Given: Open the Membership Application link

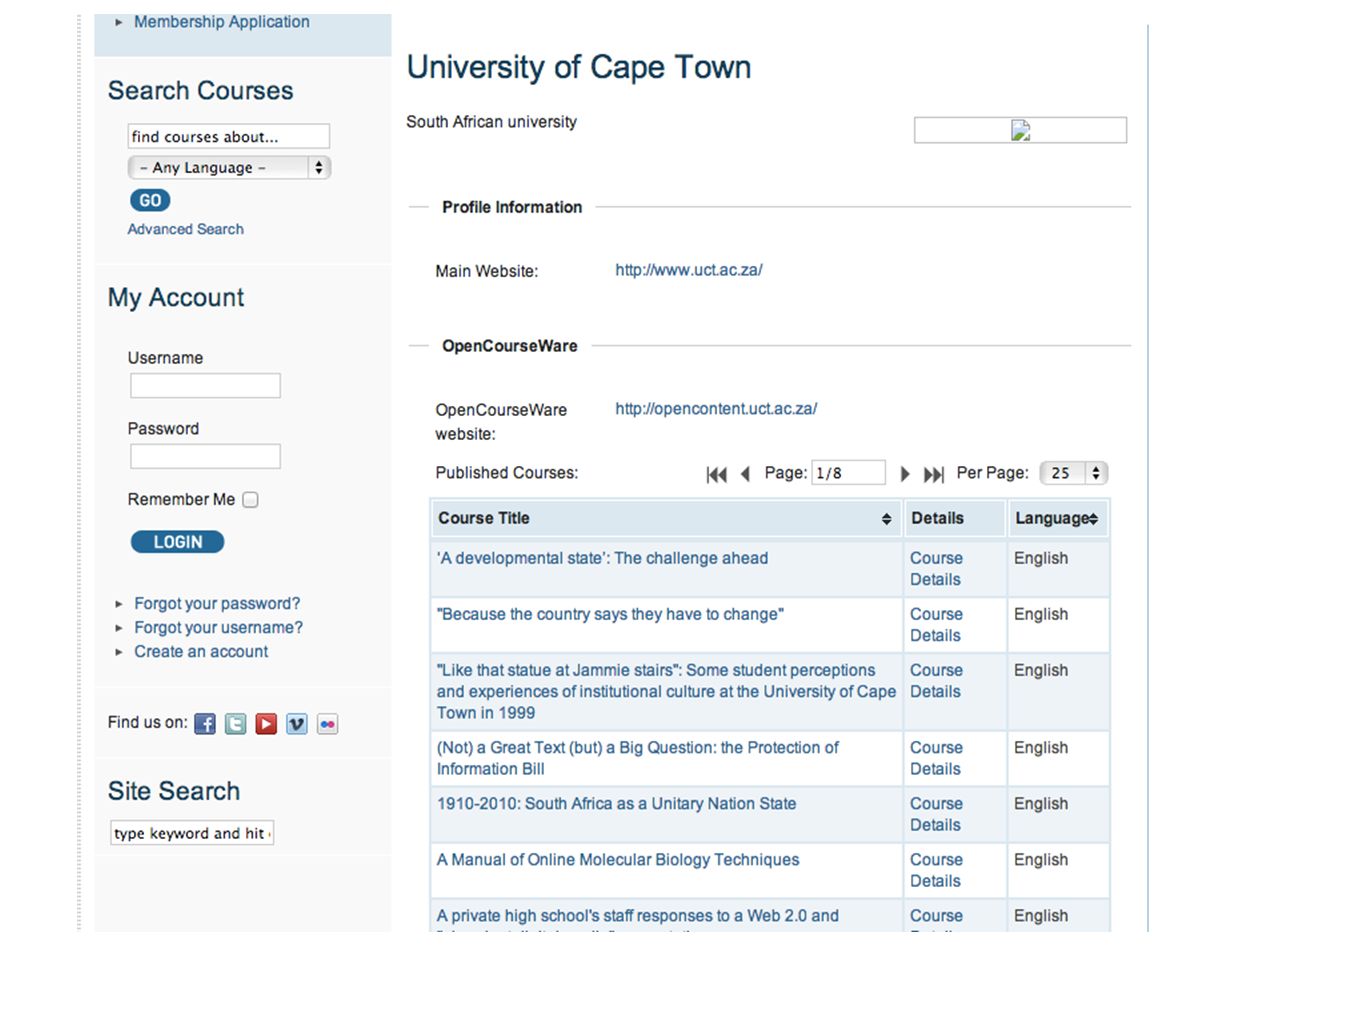Looking at the screenshot, I should click(222, 22).
